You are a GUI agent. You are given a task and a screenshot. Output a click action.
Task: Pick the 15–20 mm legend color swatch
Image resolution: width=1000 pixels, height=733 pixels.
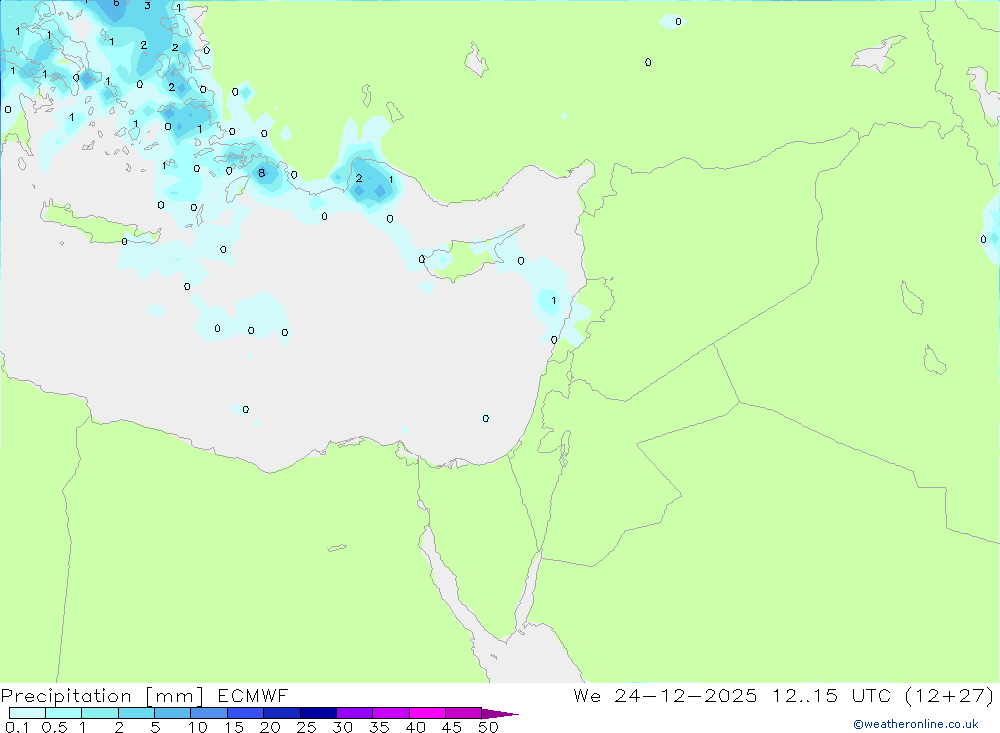pos(246,713)
